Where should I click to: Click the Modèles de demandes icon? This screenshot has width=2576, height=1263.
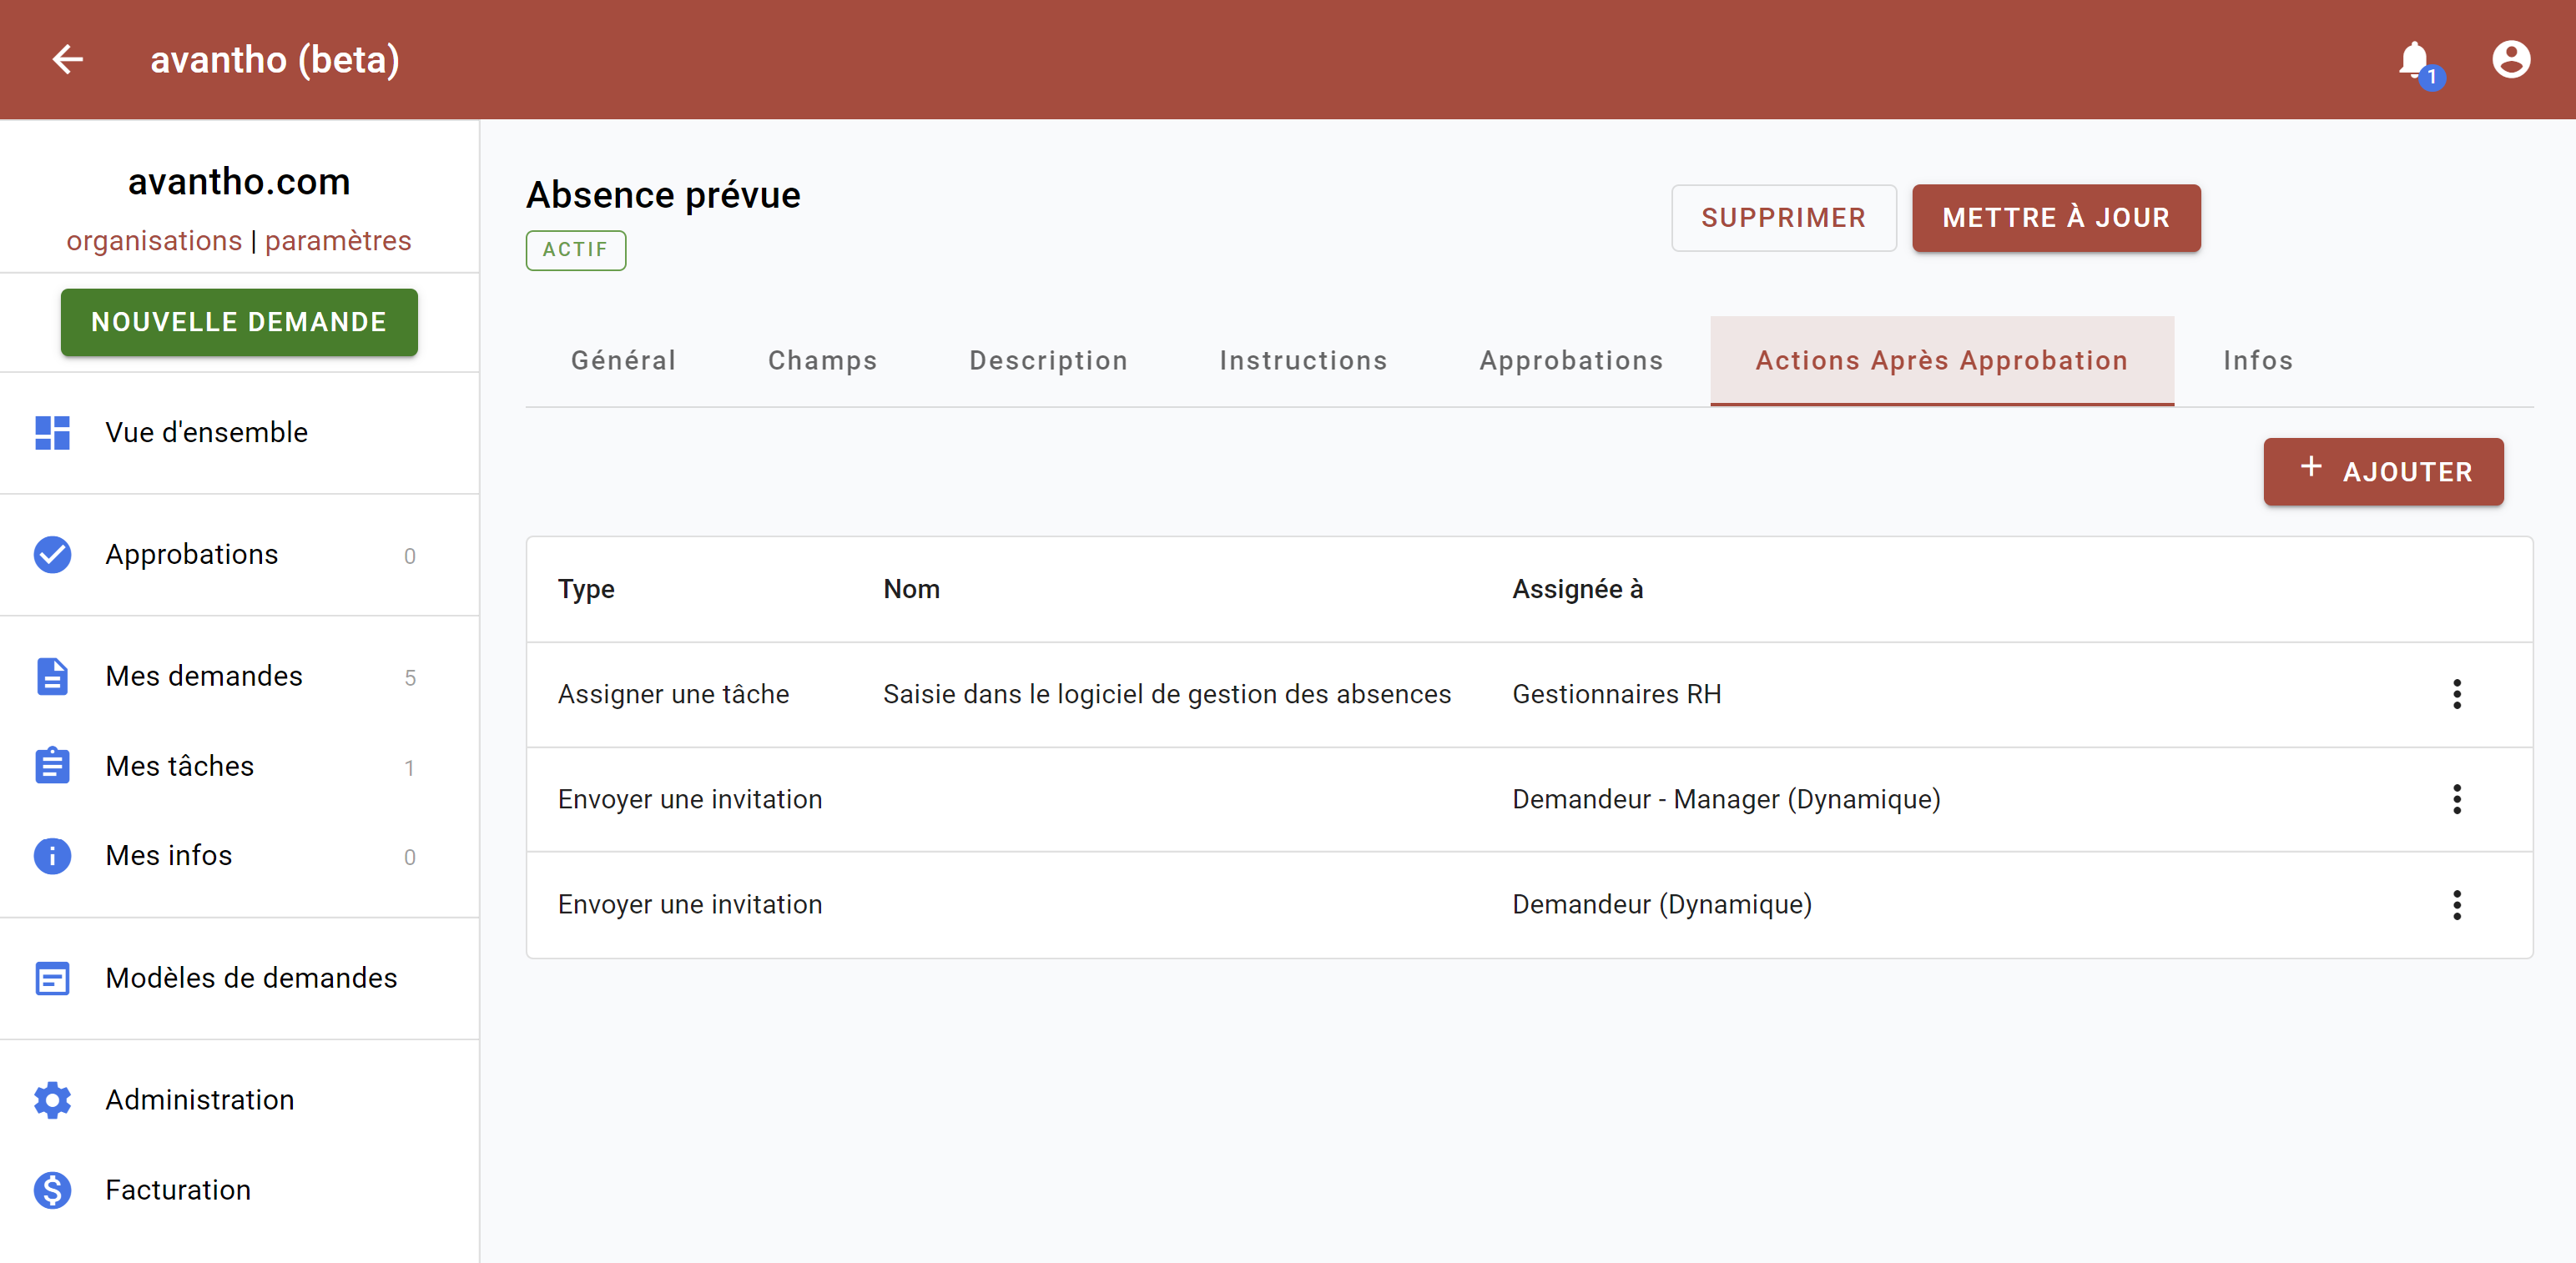[x=52, y=978]
